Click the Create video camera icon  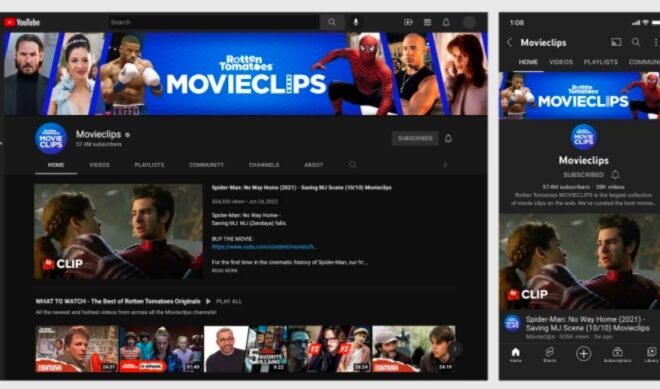pyautogui.click(x=408, y=22)
